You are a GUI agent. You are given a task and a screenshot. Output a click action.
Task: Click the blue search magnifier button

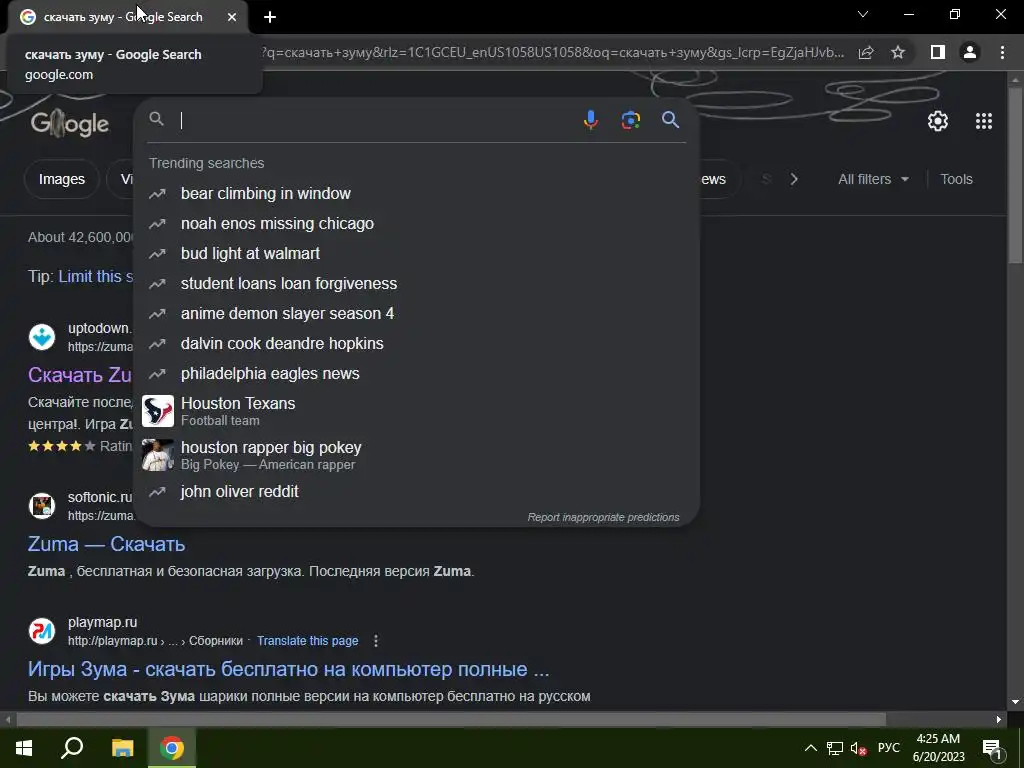pos(670,120)
